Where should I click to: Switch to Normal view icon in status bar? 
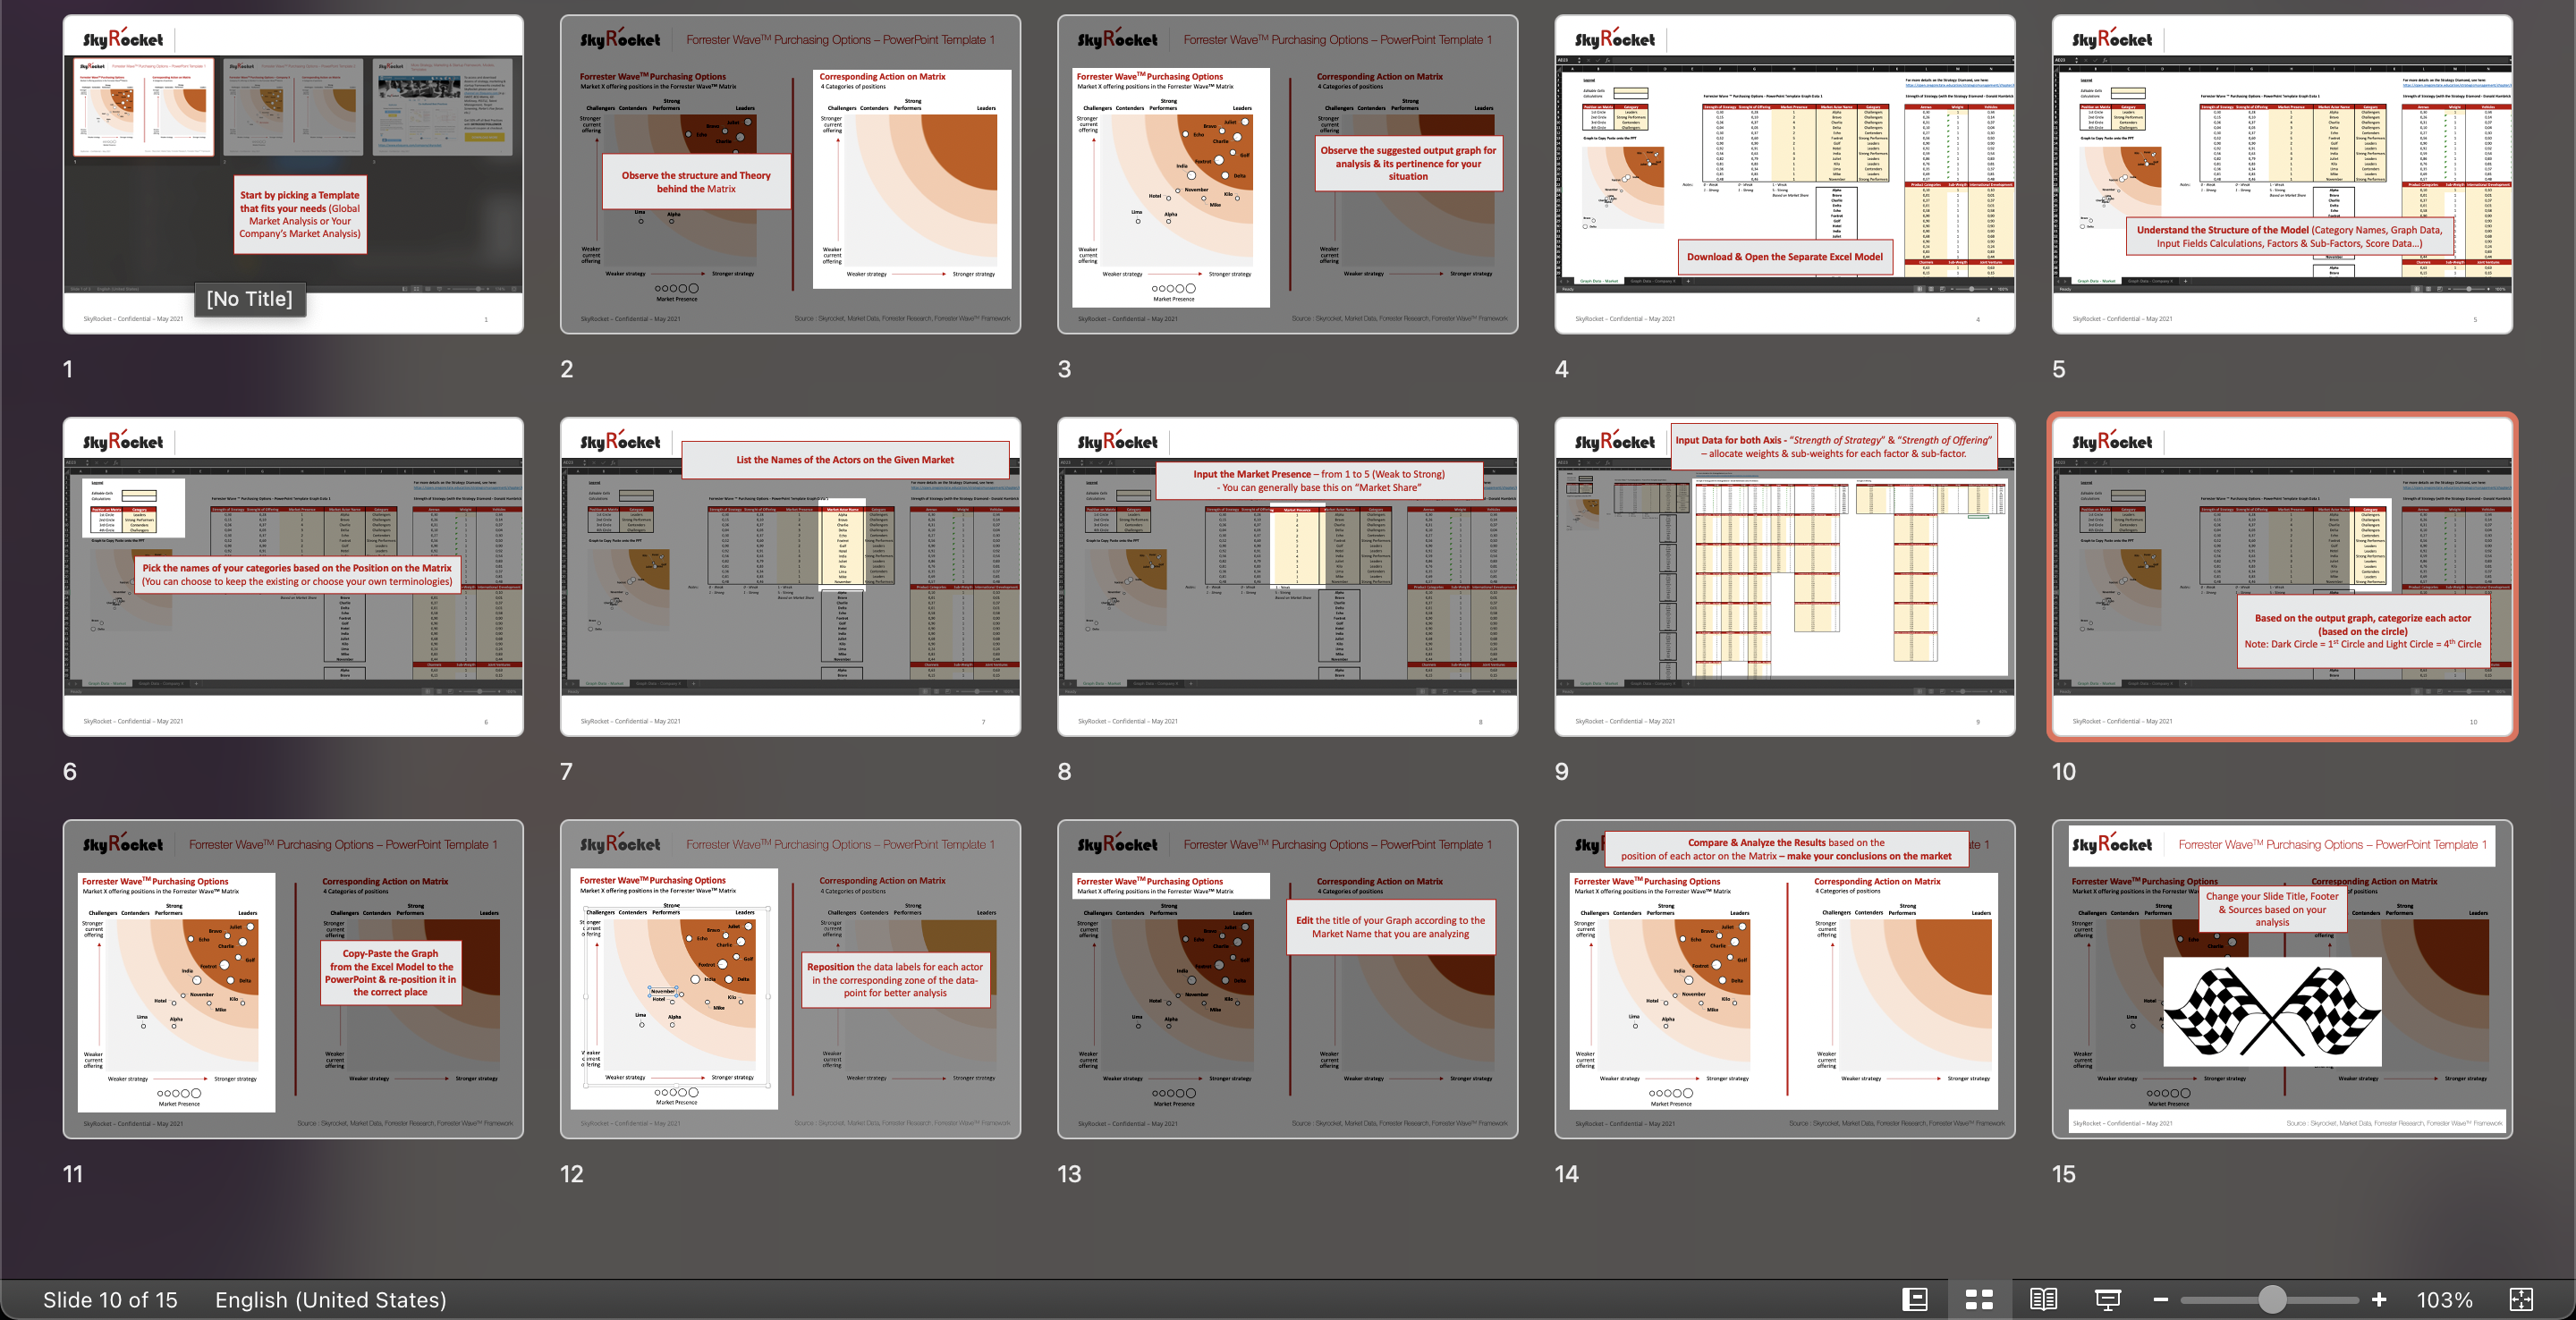click(x=1914, y=1299)
